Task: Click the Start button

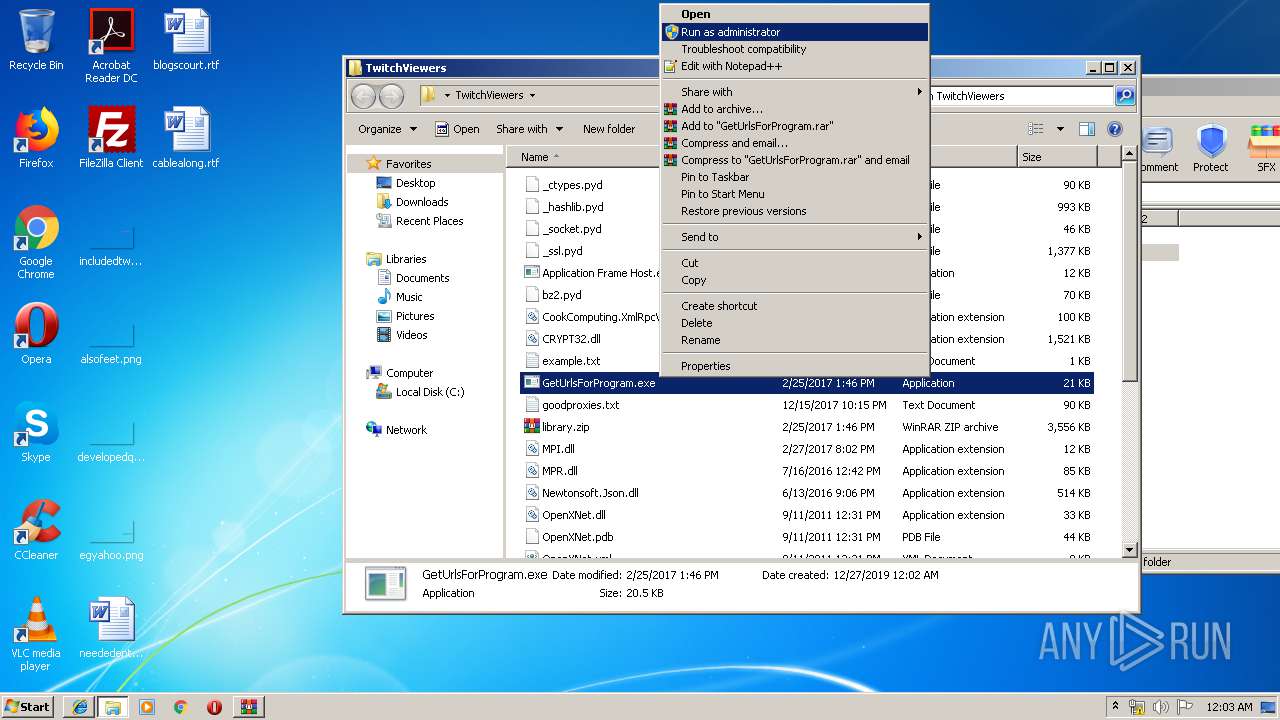Action: click(x=27, y=707)
